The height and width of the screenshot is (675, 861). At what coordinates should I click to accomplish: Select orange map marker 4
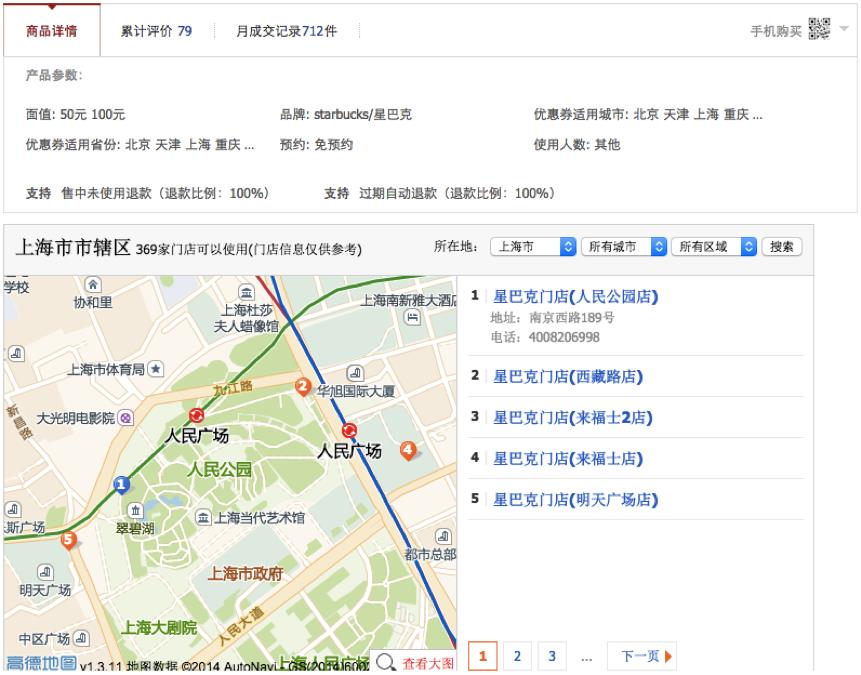coord(407,450)
